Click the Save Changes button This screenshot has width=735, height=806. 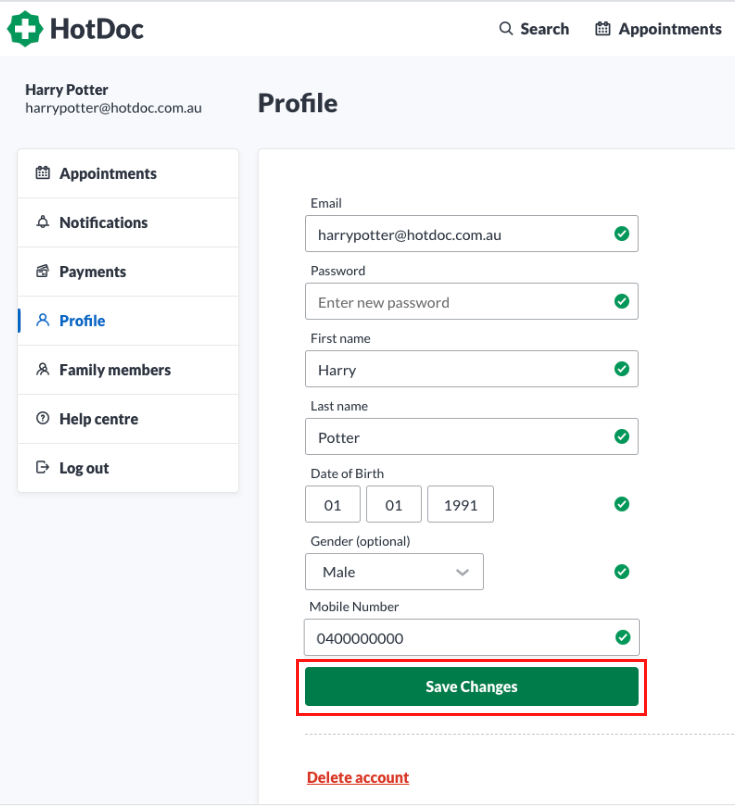471,687
